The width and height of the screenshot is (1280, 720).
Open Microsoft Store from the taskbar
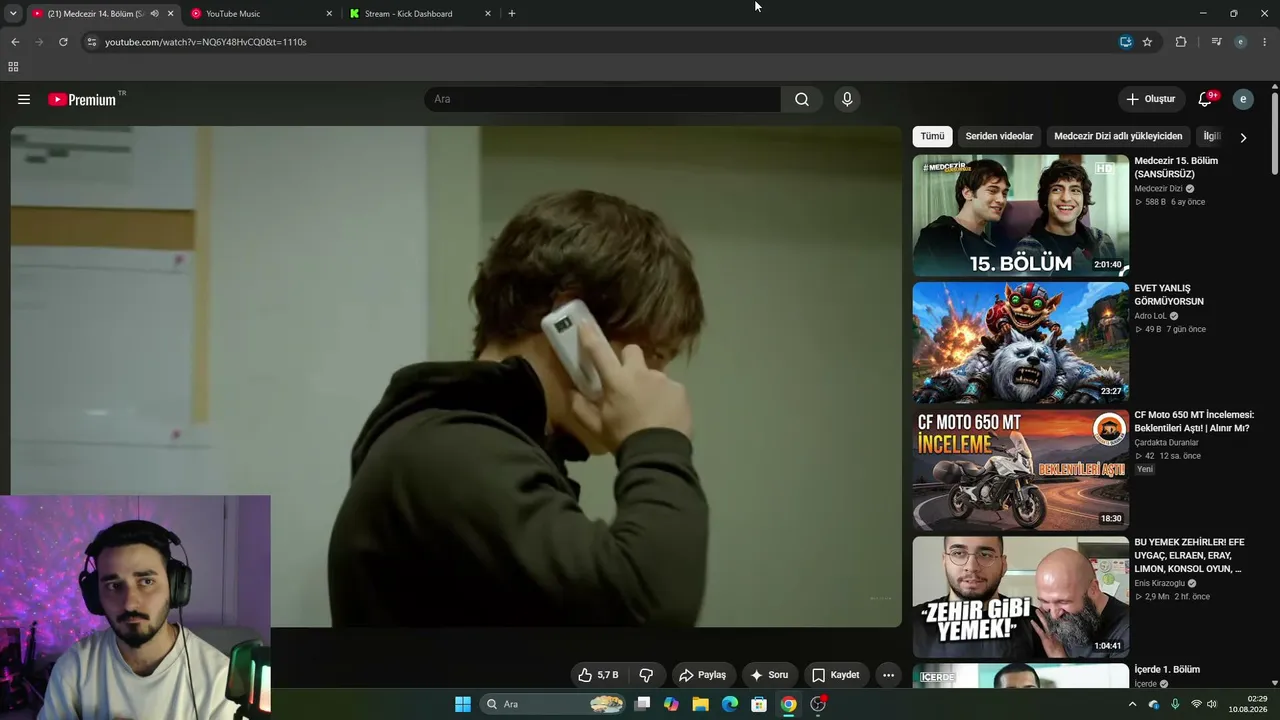click(759, 704)
